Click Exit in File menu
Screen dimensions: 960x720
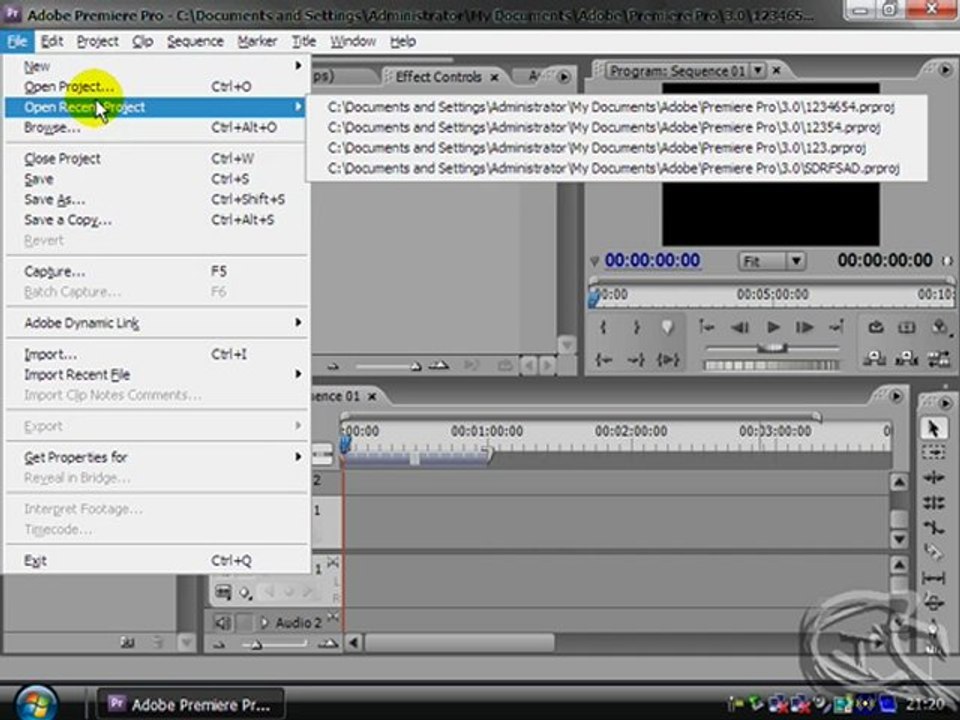tap(158, 560)
